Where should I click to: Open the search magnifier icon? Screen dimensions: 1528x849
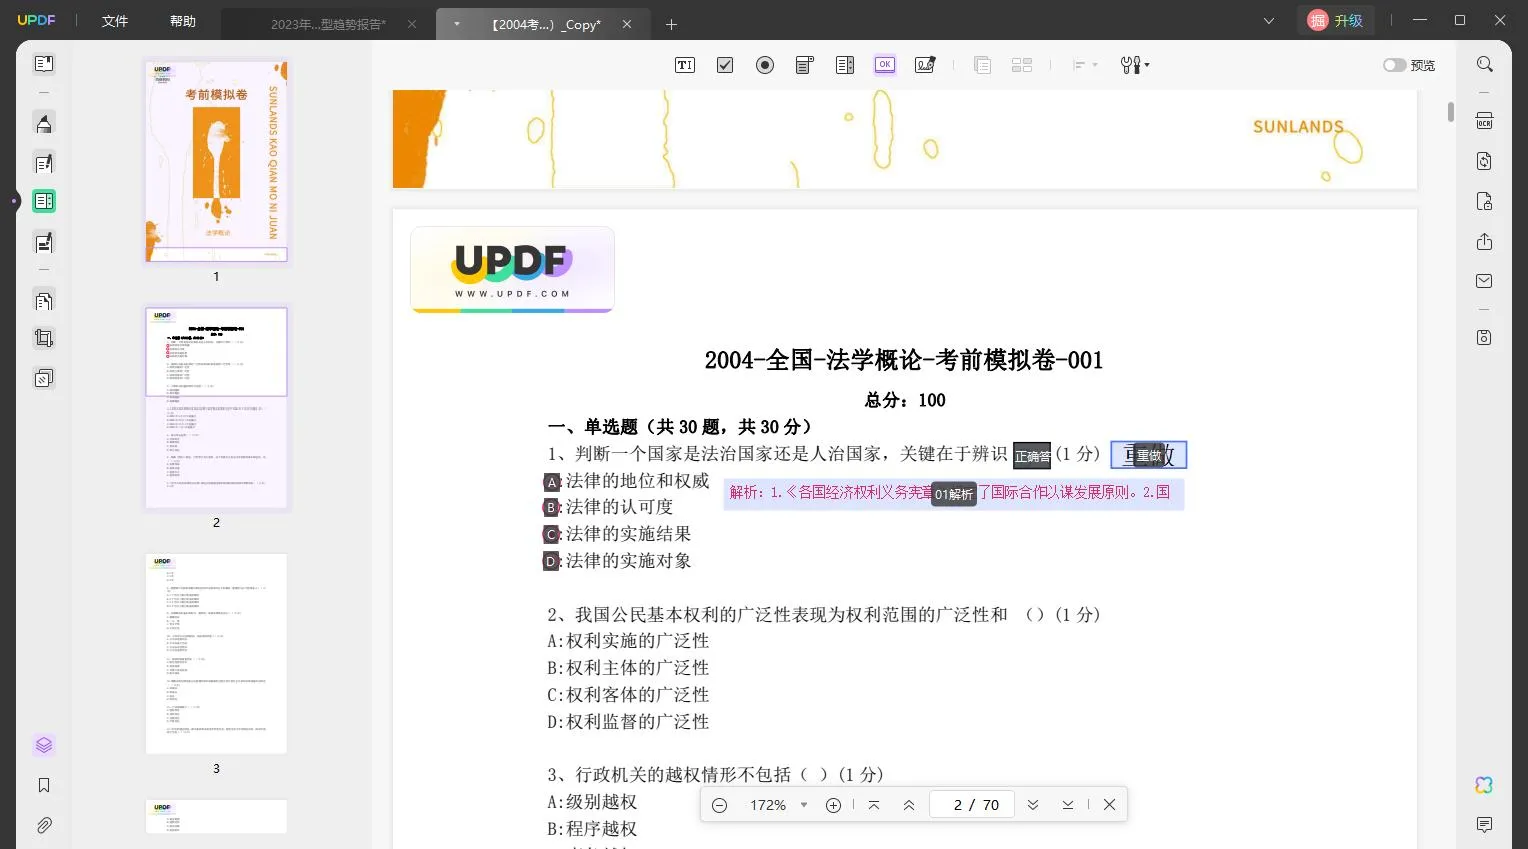tap(1485, 64)
